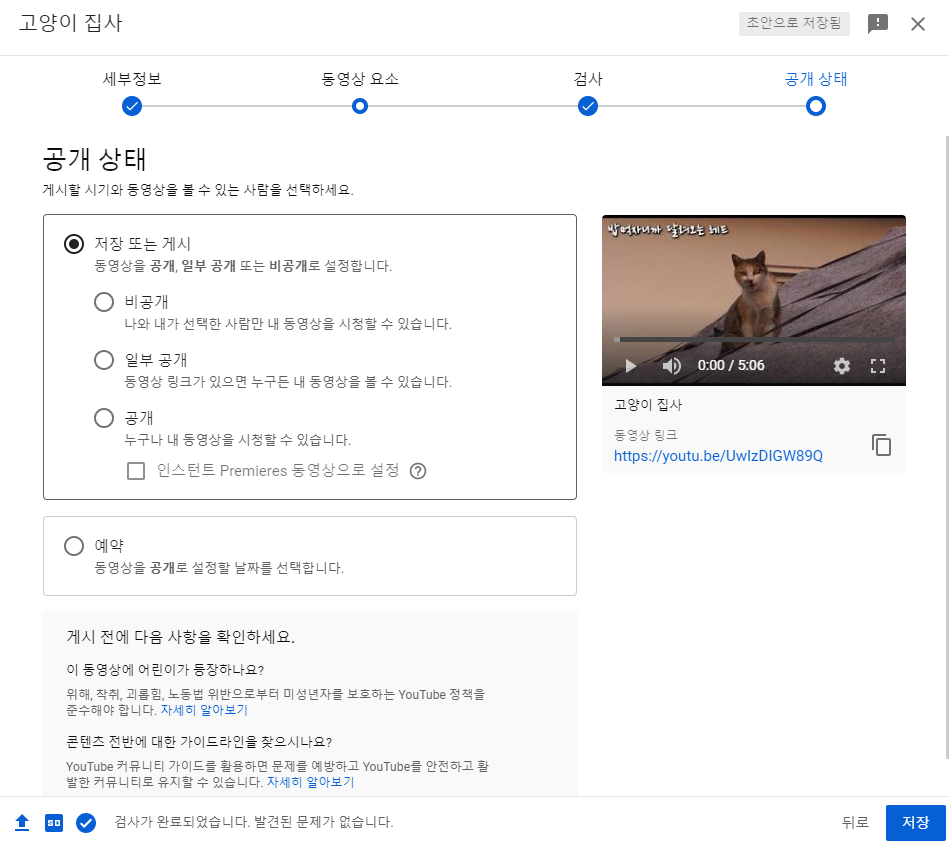Enable 인스턴트 Premieres 동영상으로 설정 checkbox
This screenshot has height=843, width=949.
pos(136,470)
